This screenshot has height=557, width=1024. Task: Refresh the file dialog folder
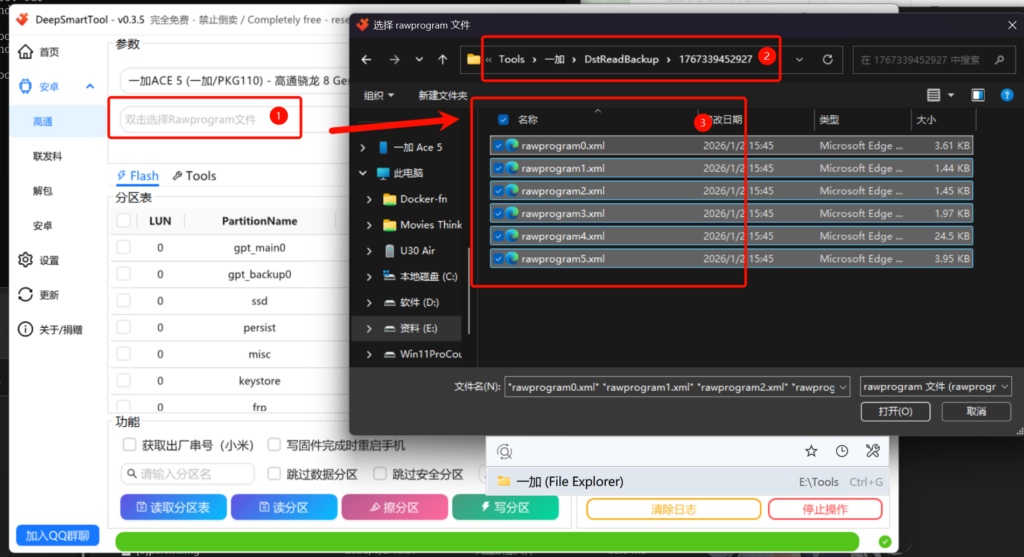[x=827, y=60]
